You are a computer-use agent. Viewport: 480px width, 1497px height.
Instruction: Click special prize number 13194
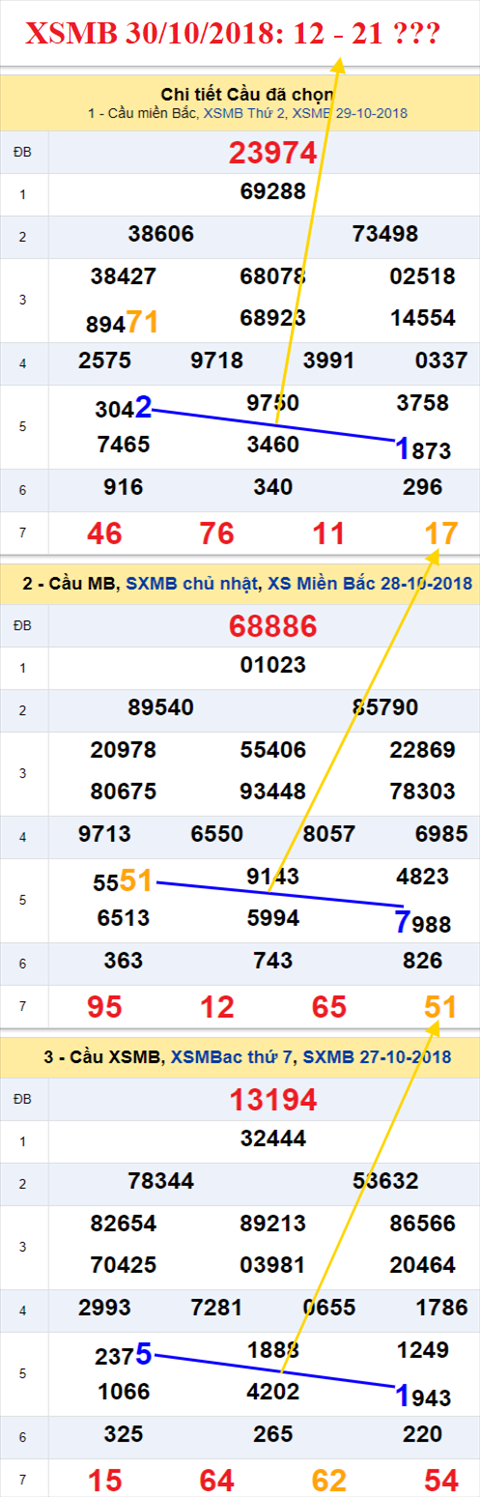[x=273, y=1101]
